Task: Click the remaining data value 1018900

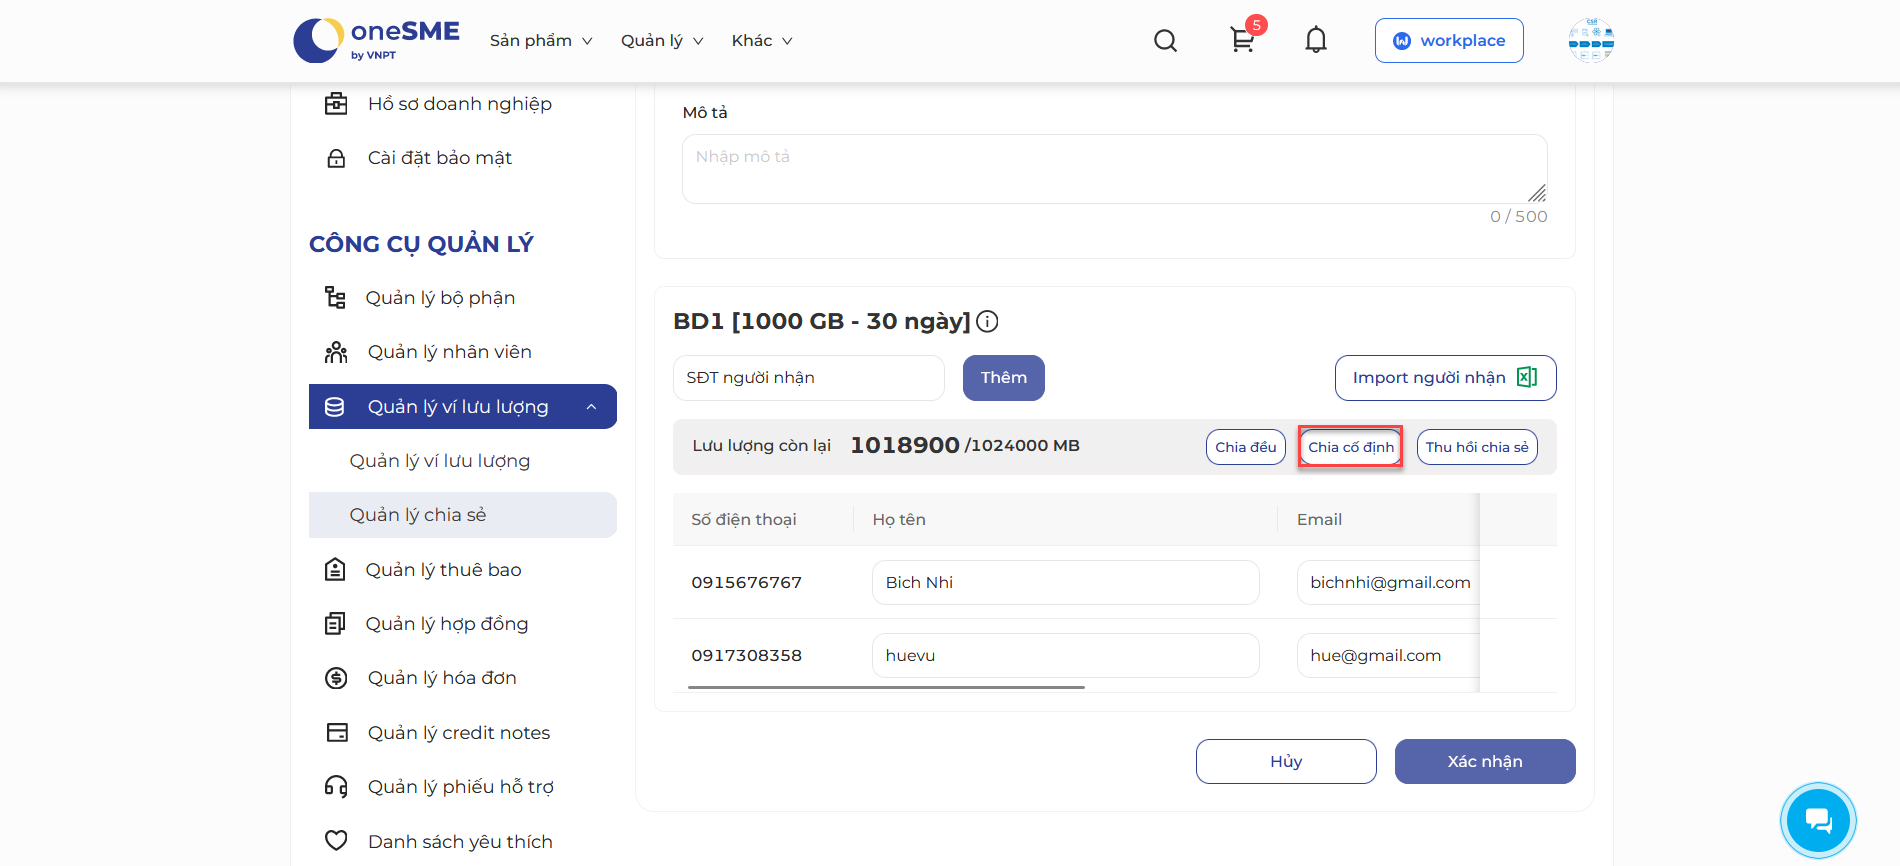Action: pyautogui.click(x=904, y=446)
